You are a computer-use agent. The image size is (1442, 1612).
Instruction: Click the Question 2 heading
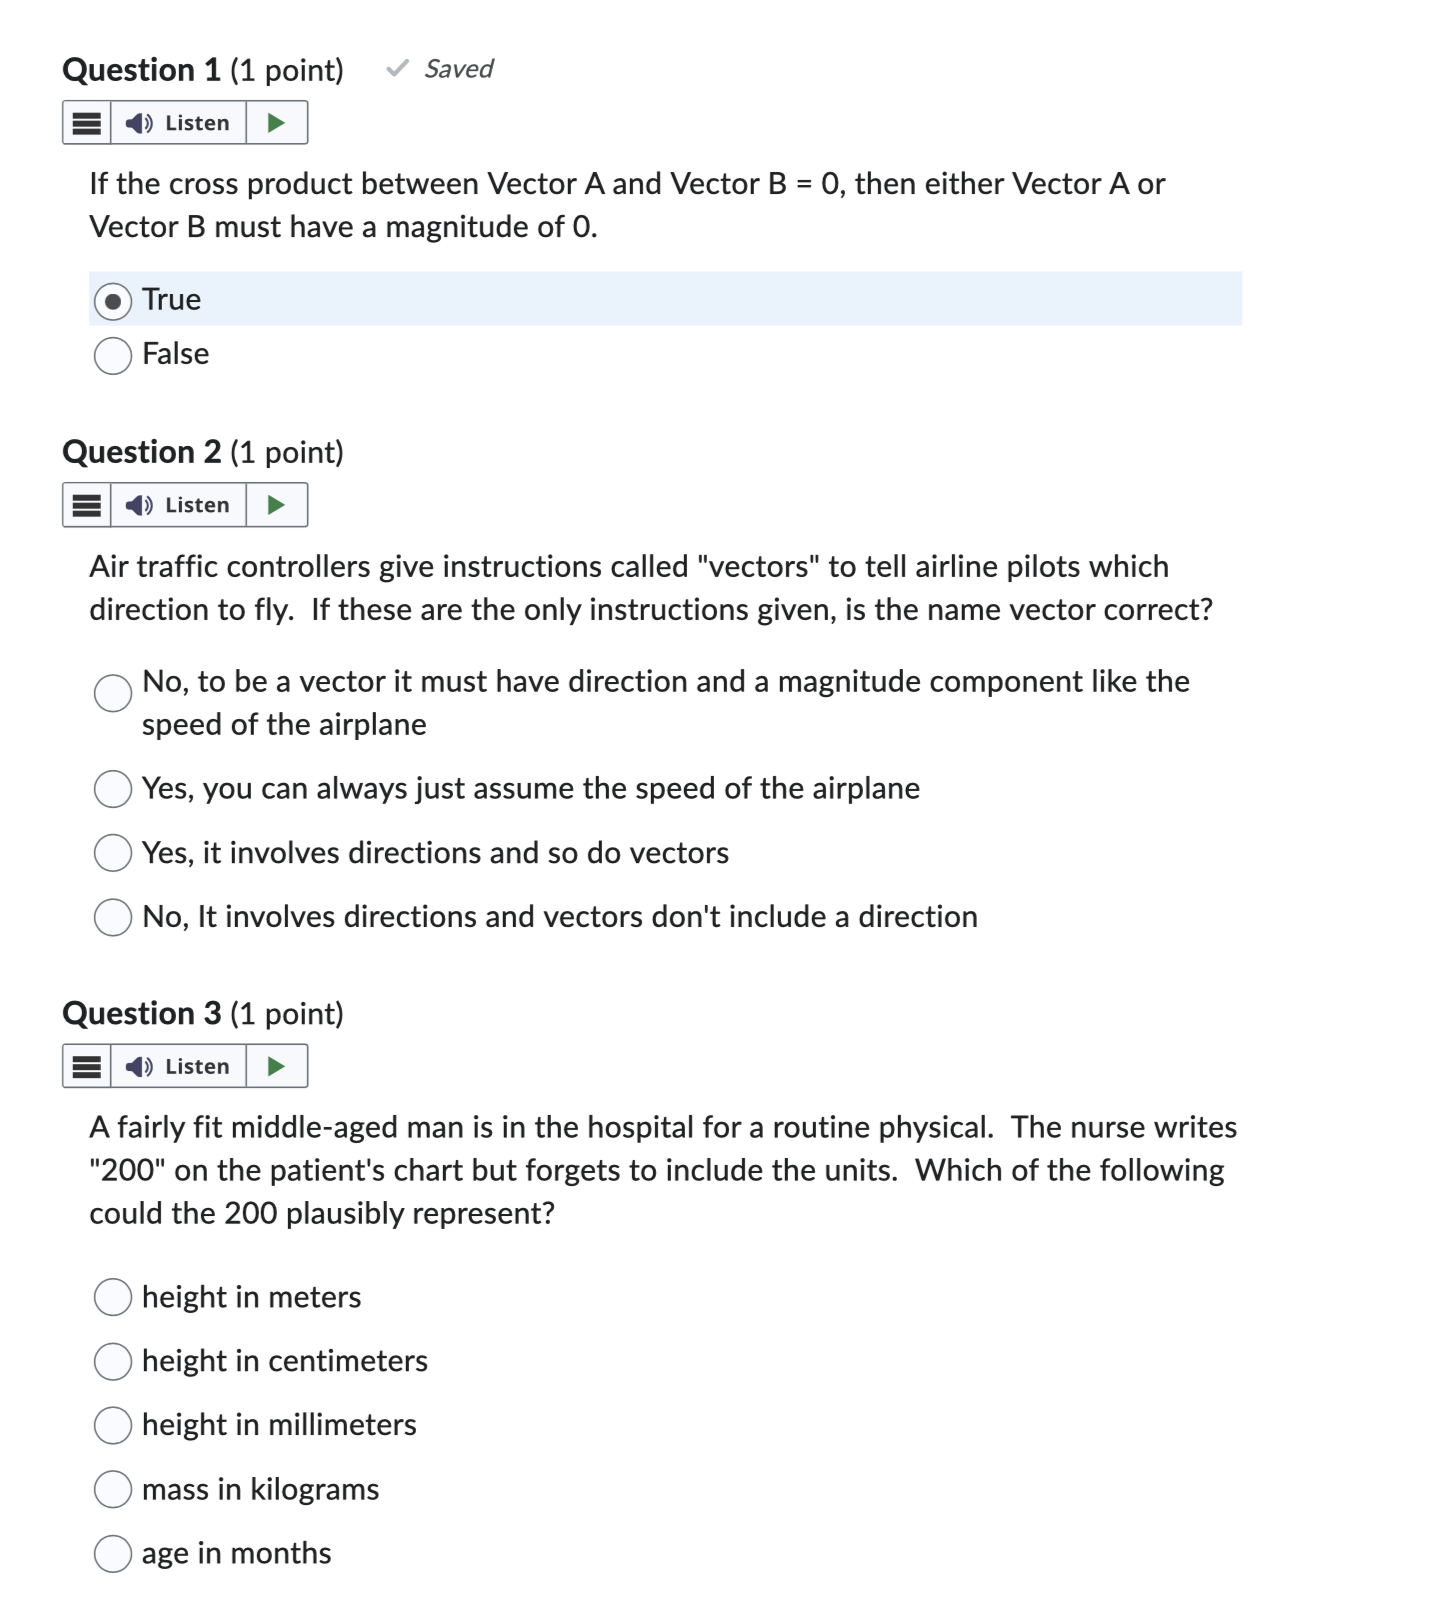pyautogui.click(x=203, y=452)
